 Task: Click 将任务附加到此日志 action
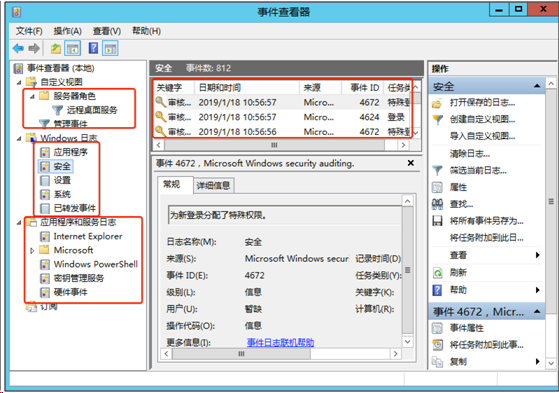point(486,238)
